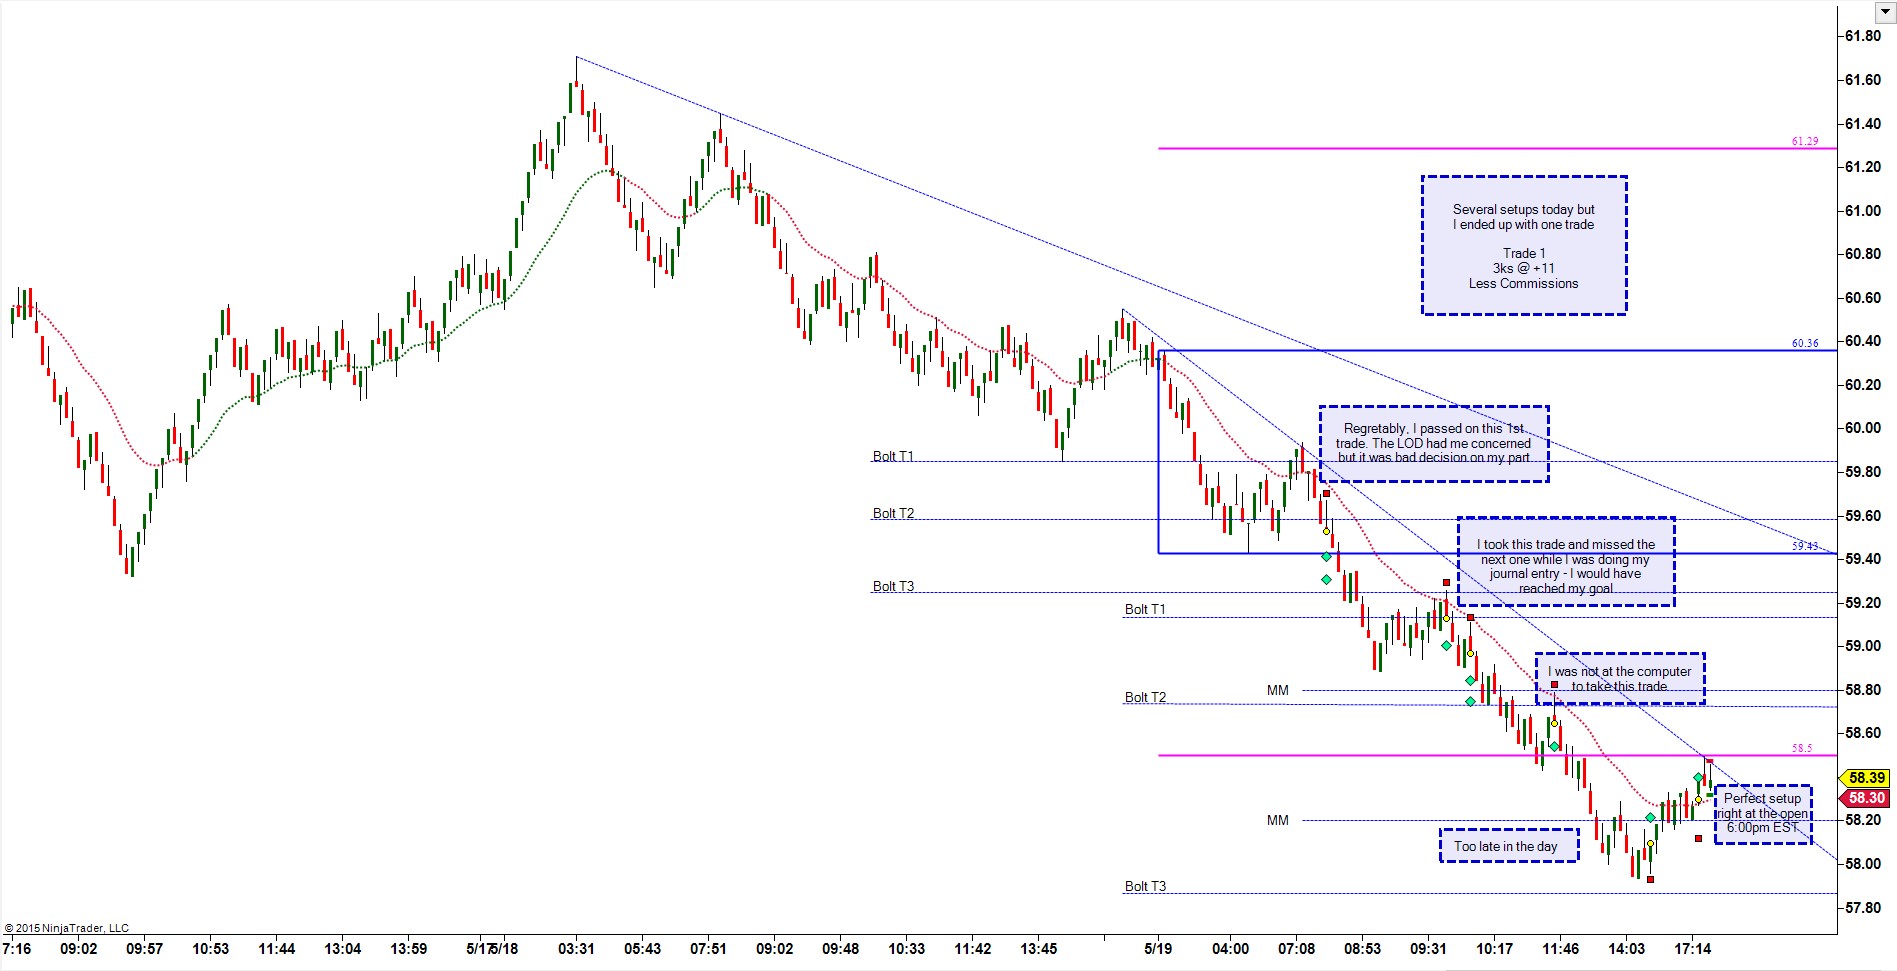This screenshot has height=971, width=1897.
Task: Select the upper 'Bolt T3' label near 59.20
Action: 893,586
